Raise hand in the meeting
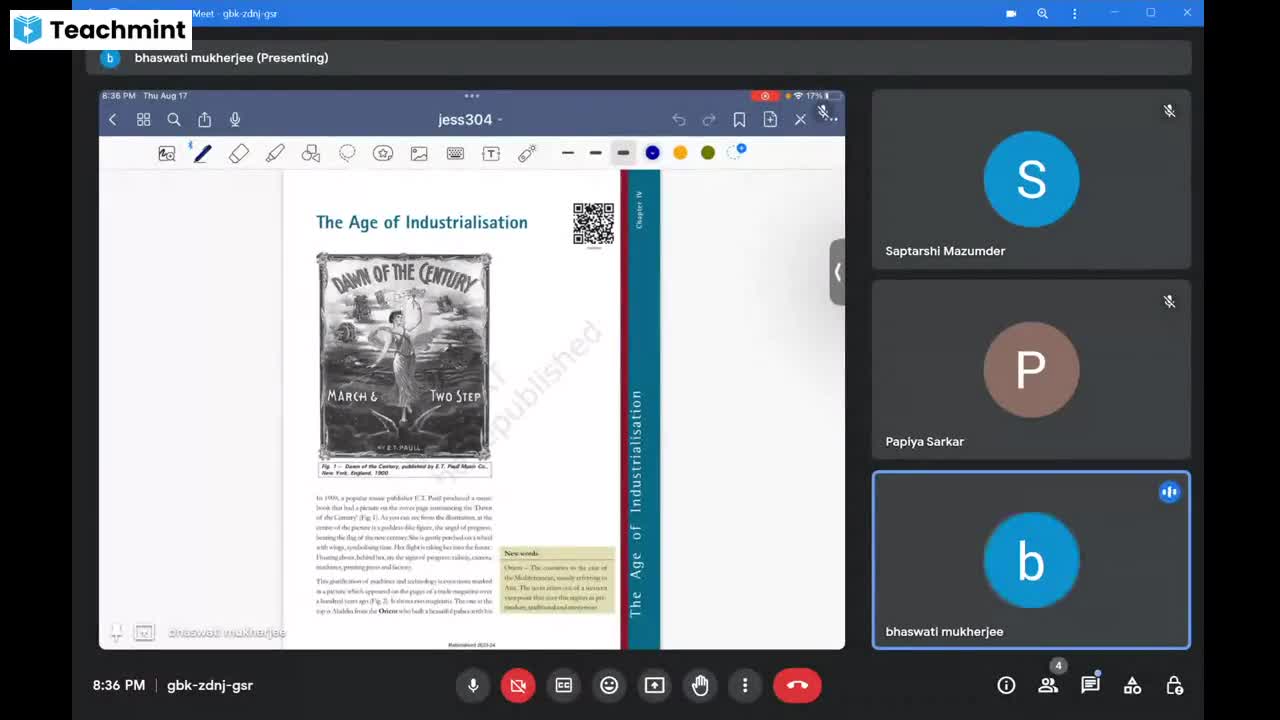This screenshot has width=1280, height=720. tap(700, 685)
